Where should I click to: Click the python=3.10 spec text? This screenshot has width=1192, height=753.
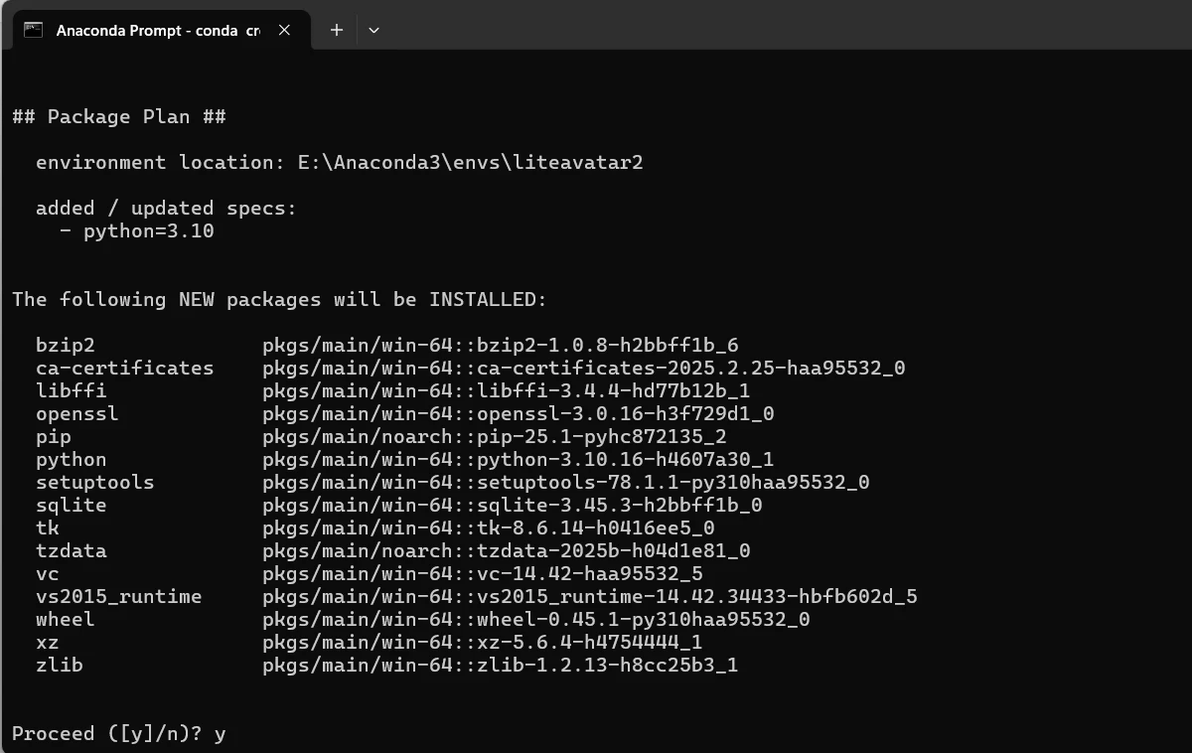[148, 231]
